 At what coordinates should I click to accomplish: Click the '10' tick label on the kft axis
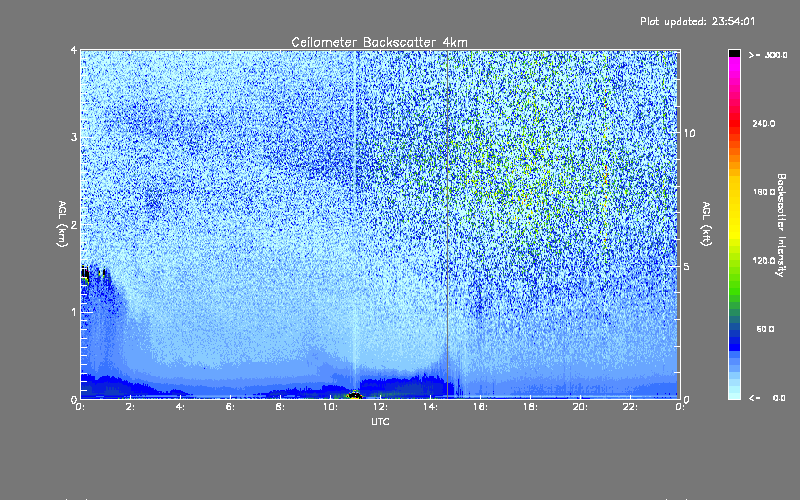(x=689, y=133)
